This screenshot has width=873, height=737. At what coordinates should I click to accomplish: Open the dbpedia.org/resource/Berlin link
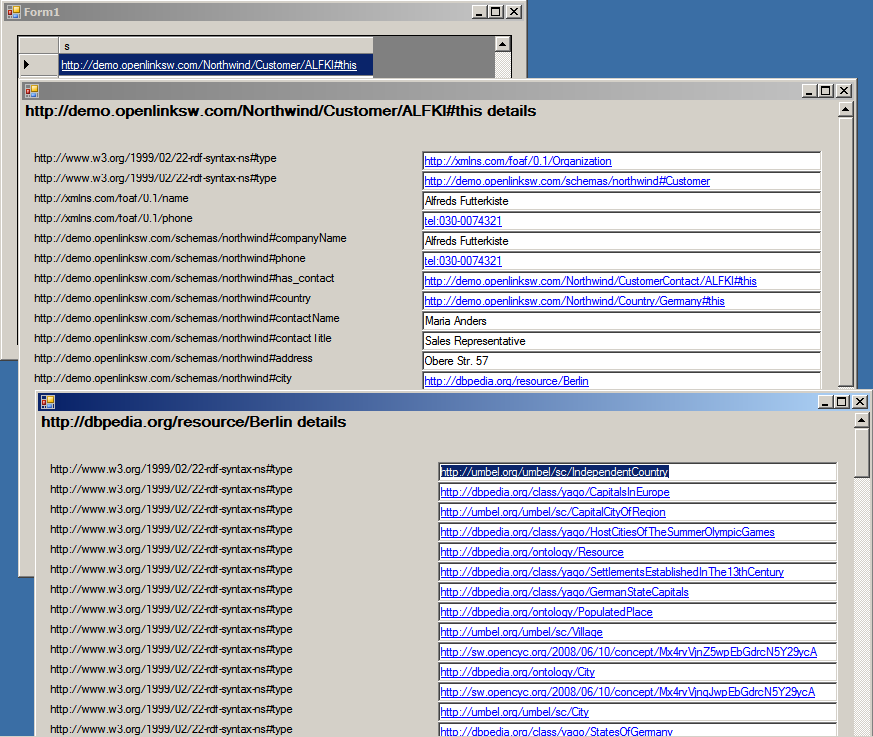[x=506, y=381]
